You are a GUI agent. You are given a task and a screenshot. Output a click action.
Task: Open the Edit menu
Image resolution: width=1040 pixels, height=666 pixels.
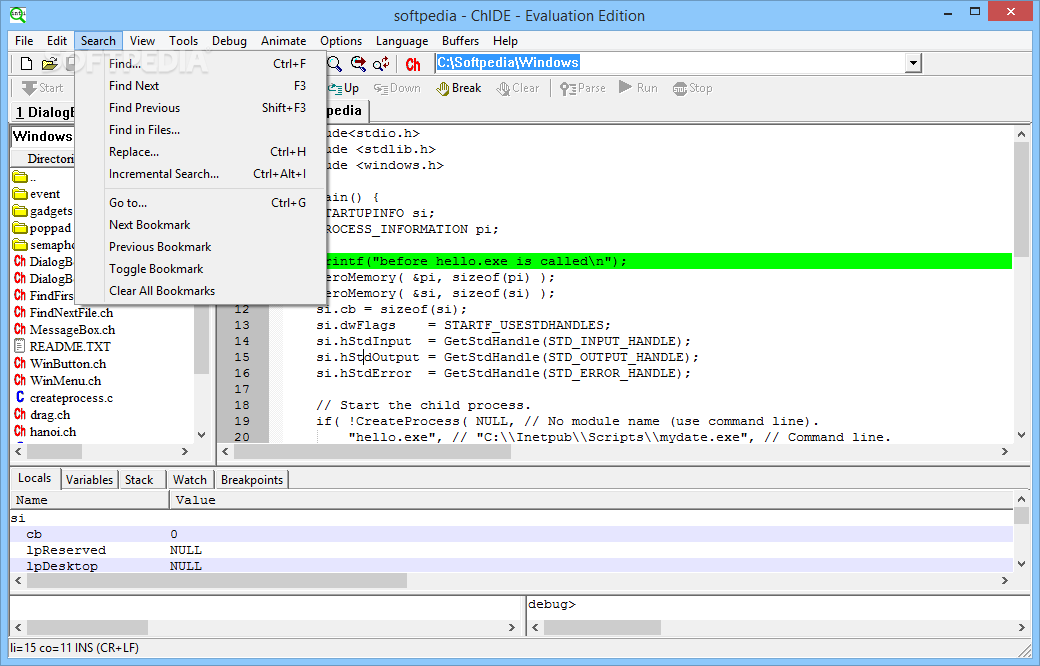[x=56, y=40]
